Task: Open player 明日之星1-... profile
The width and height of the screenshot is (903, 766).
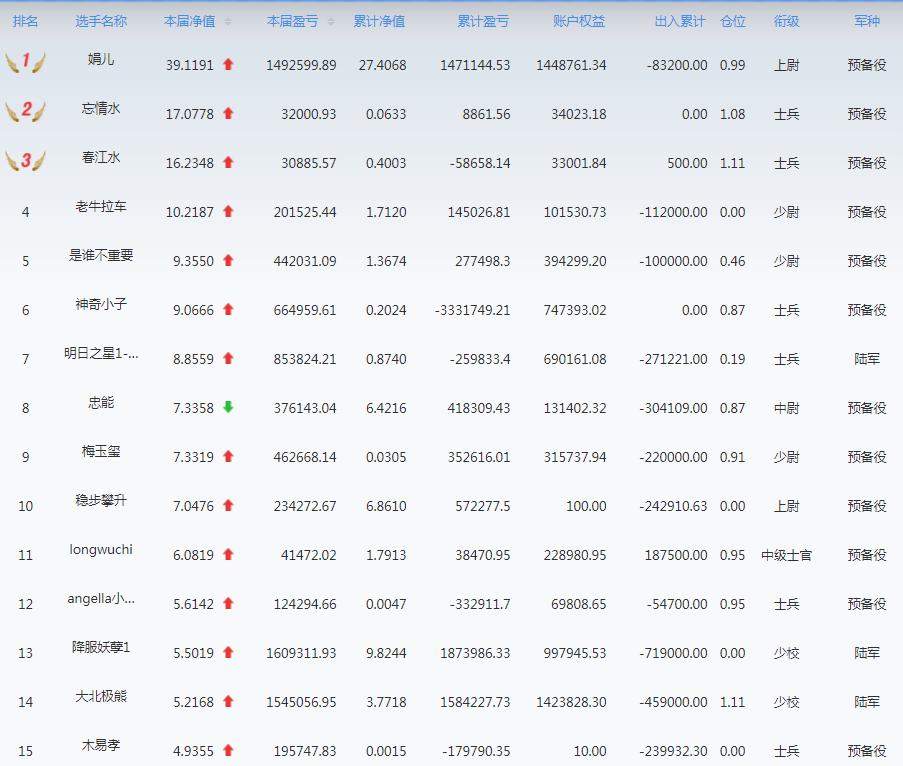Action: [101, 353]
